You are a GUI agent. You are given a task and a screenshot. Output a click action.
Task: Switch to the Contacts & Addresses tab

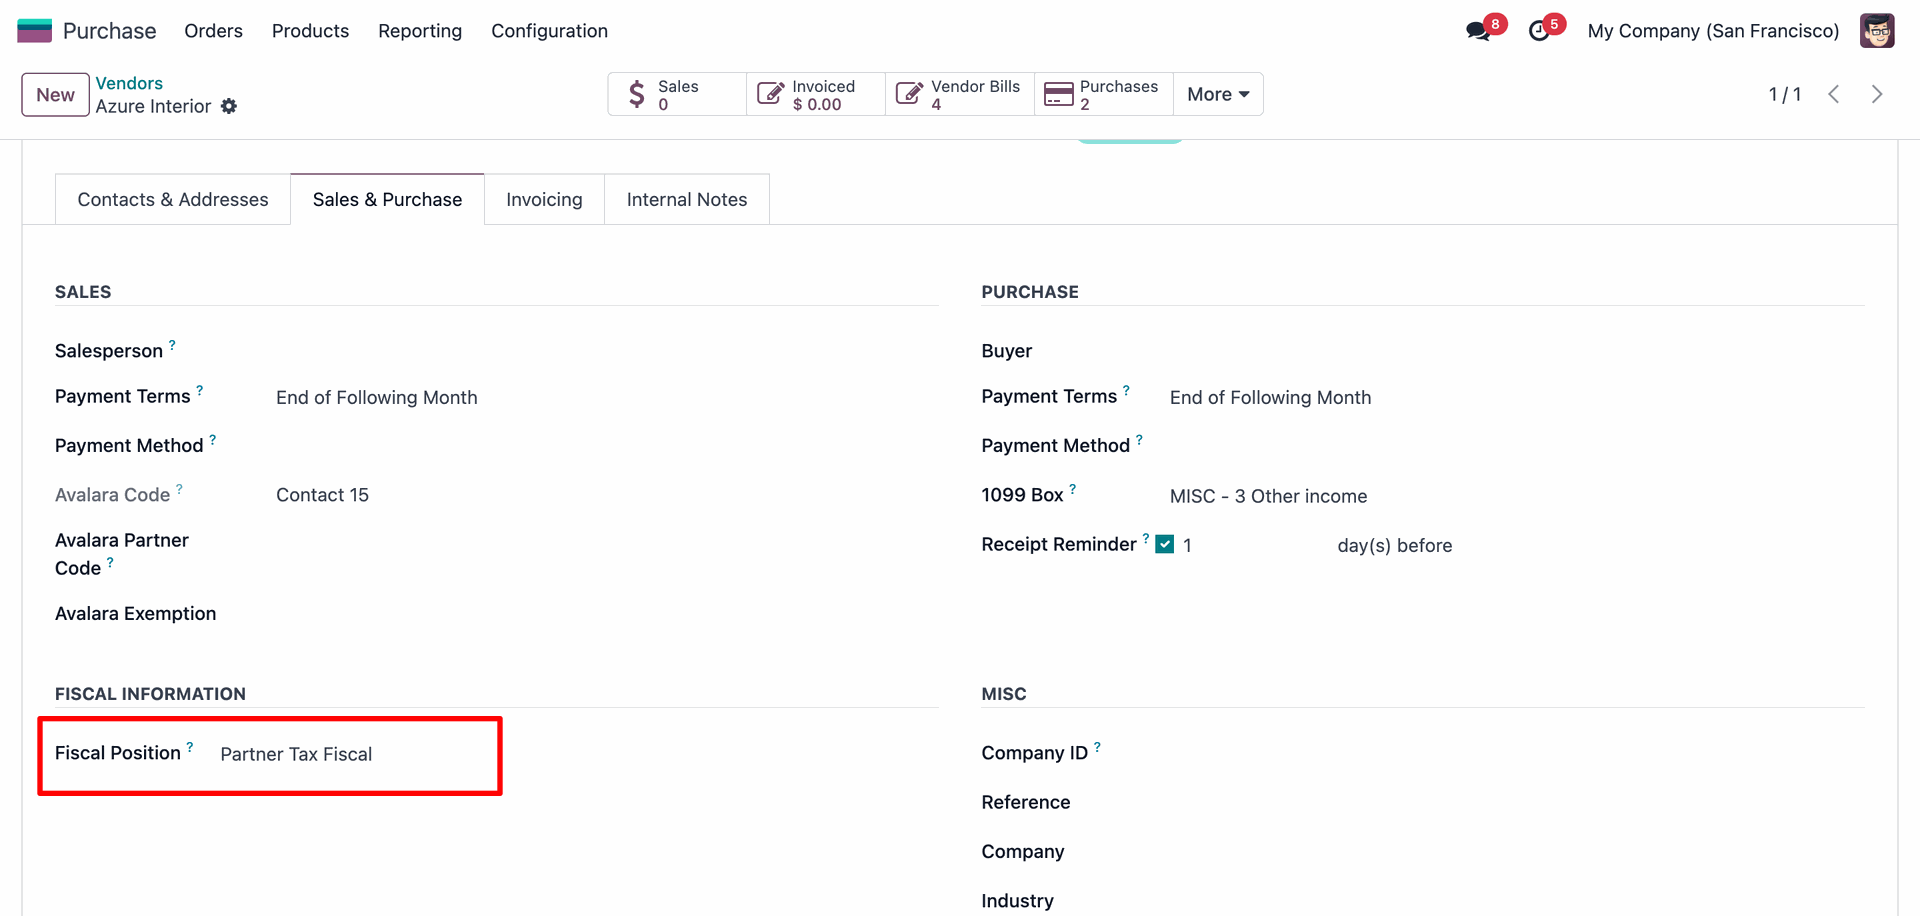coord(173,200)
